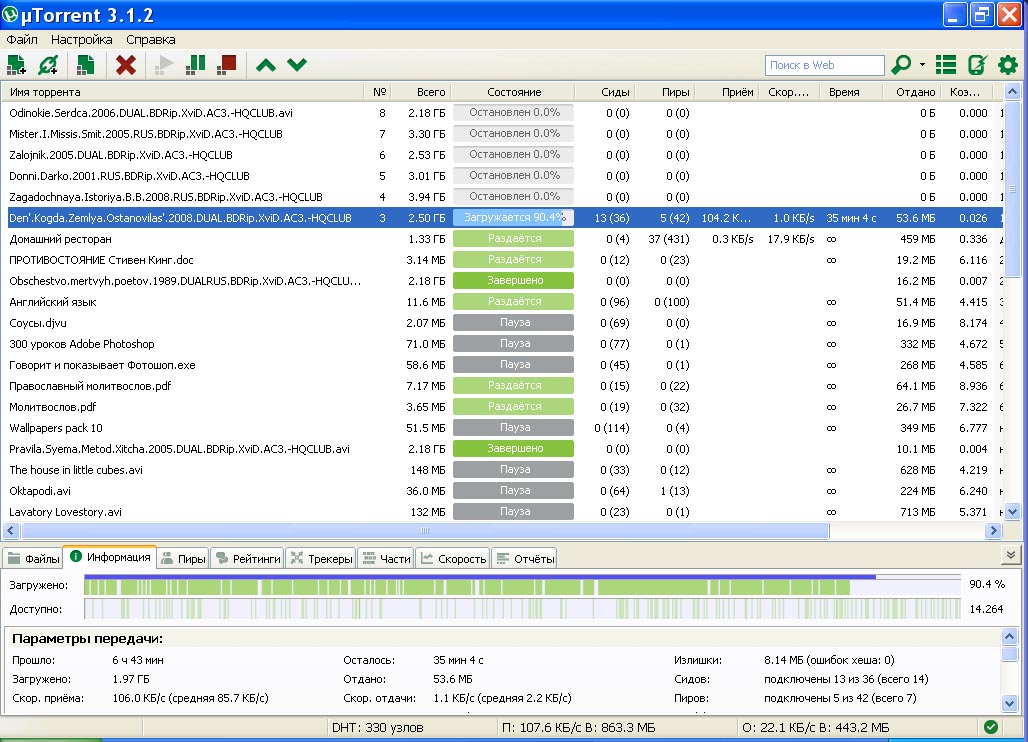Sort by the Отдано column header
Screen dimensions: 1028x742
pos(911,92)
